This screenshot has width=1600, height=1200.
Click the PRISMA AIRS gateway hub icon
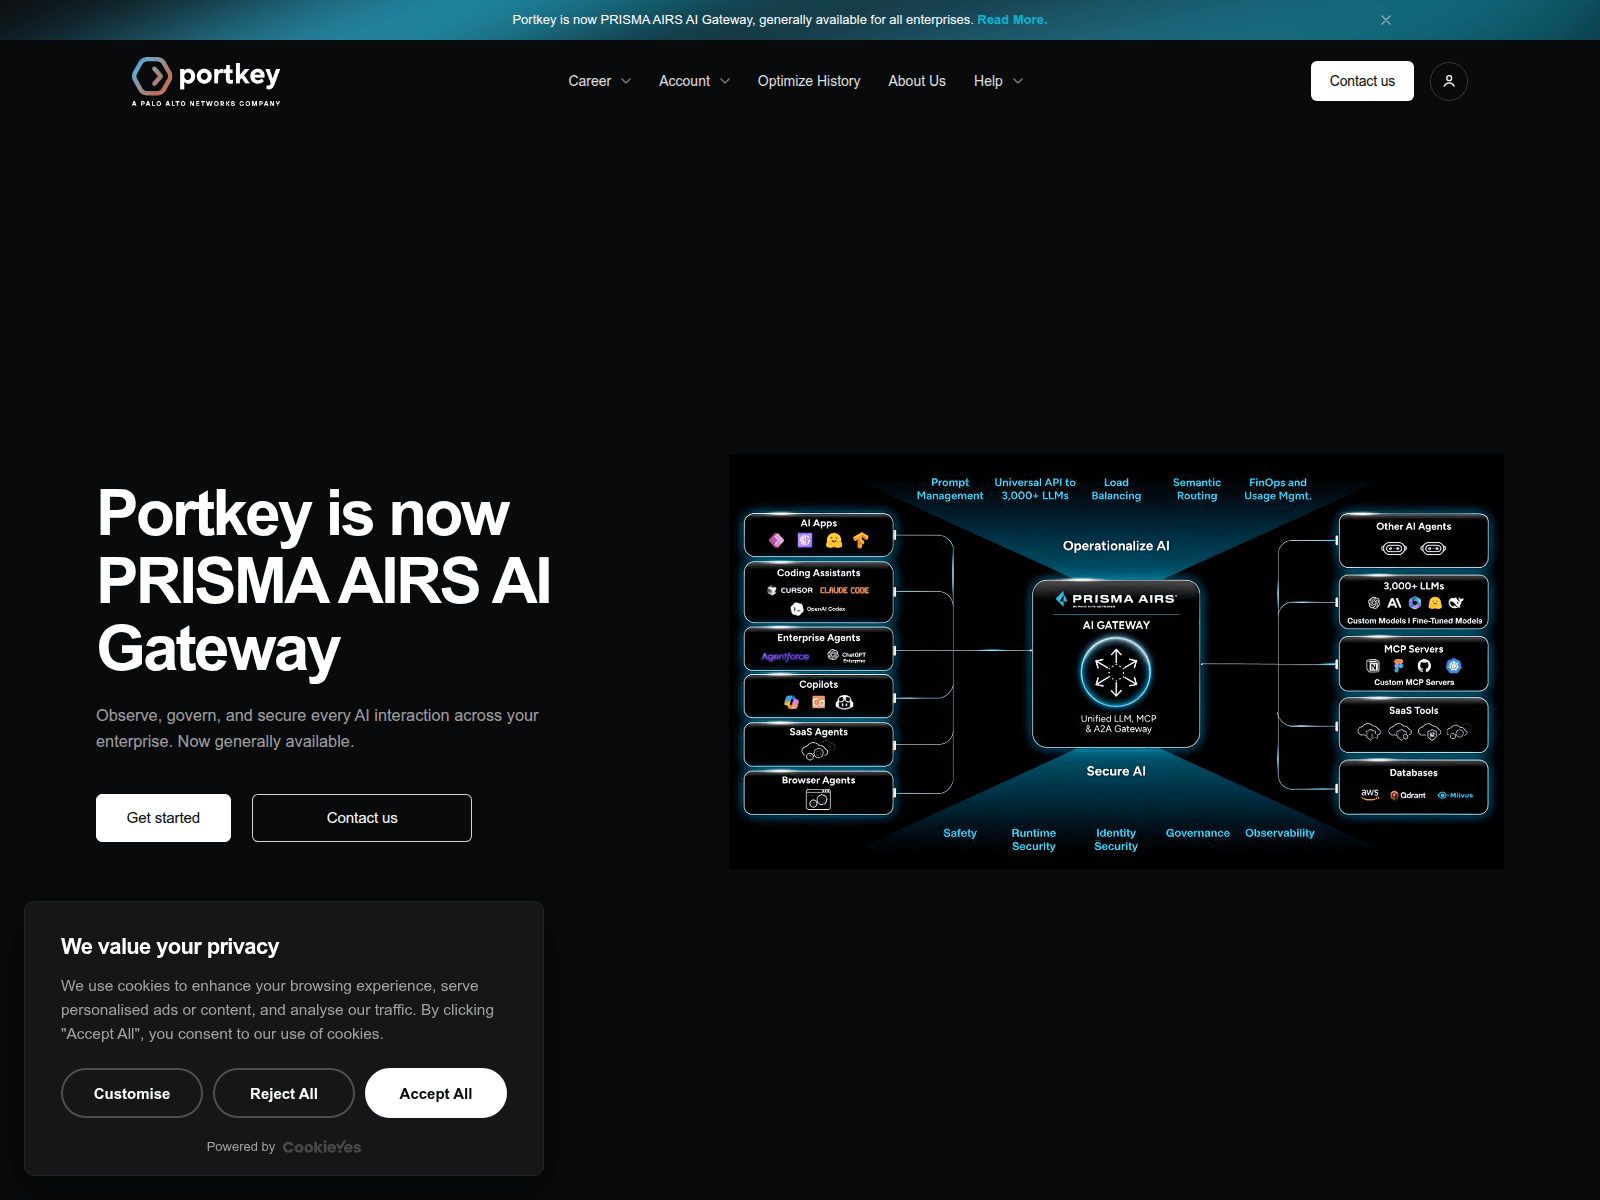tap(1116, 672)
